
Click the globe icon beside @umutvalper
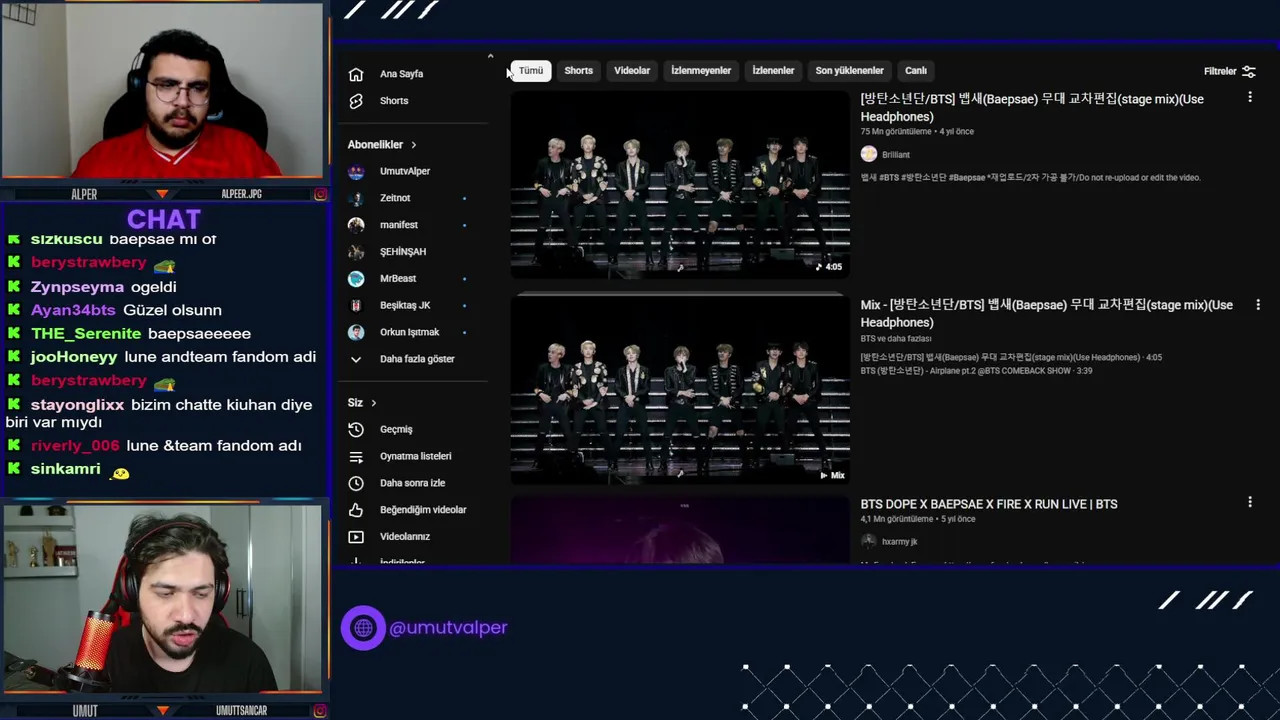pos(363,628)
